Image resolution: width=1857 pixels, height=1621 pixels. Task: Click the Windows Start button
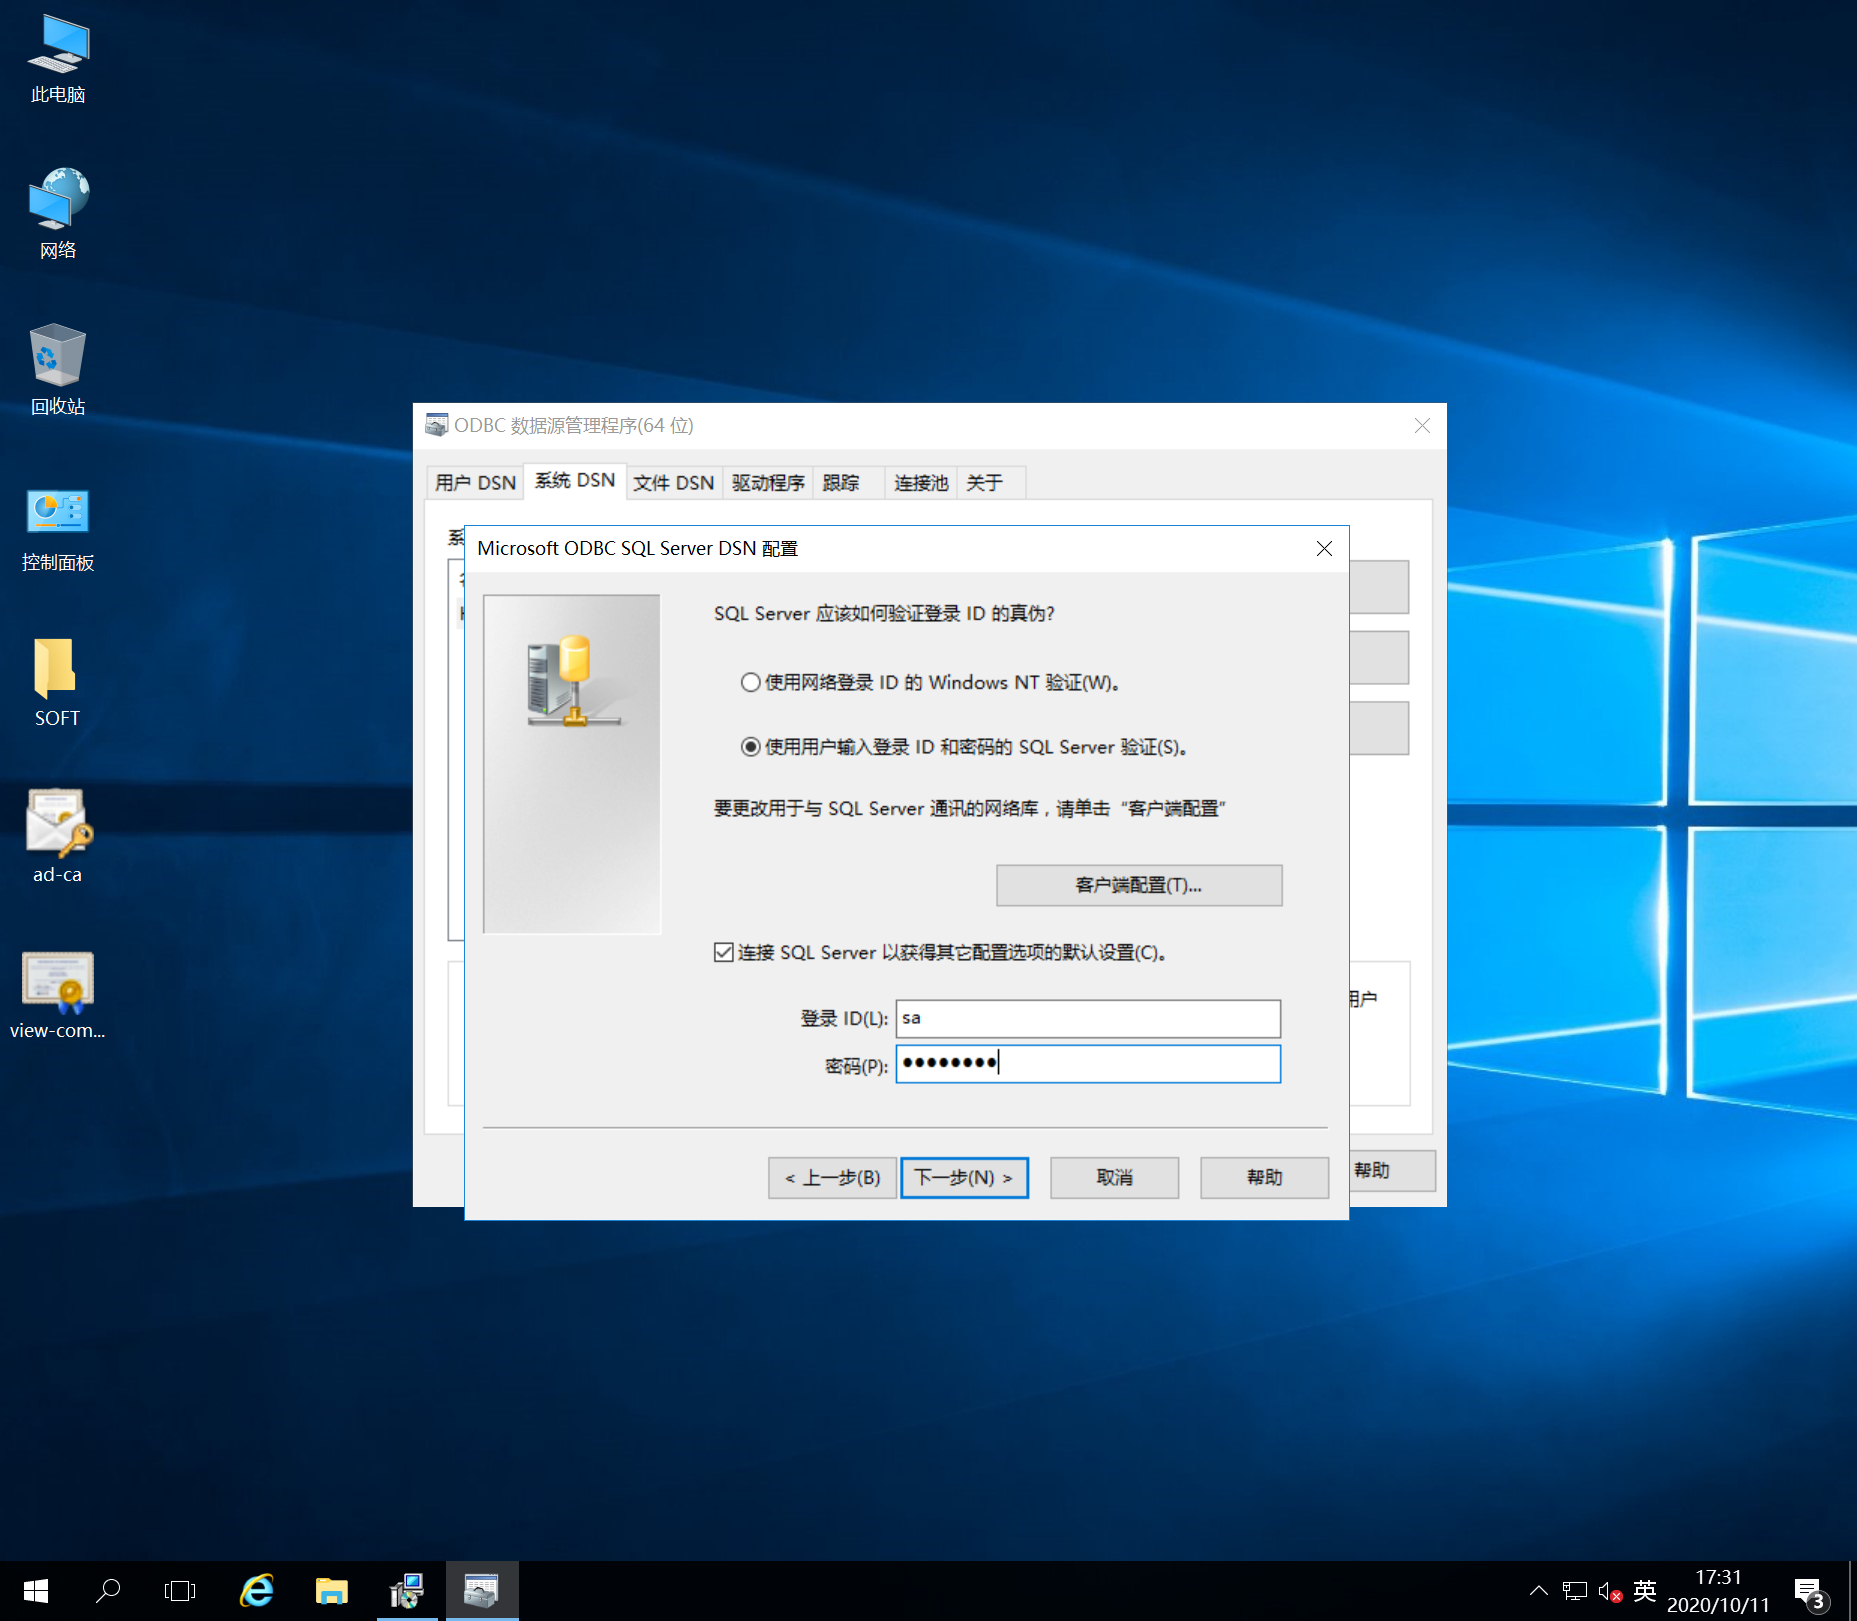point(36,1591)
